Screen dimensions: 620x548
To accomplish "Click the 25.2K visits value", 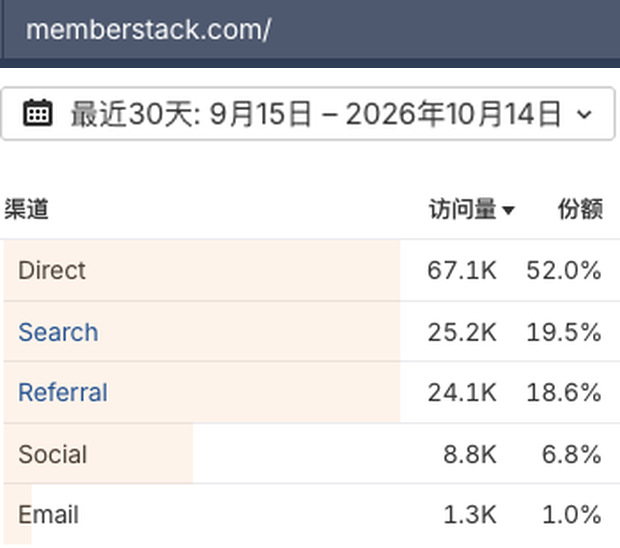I will tap(462, 332).
